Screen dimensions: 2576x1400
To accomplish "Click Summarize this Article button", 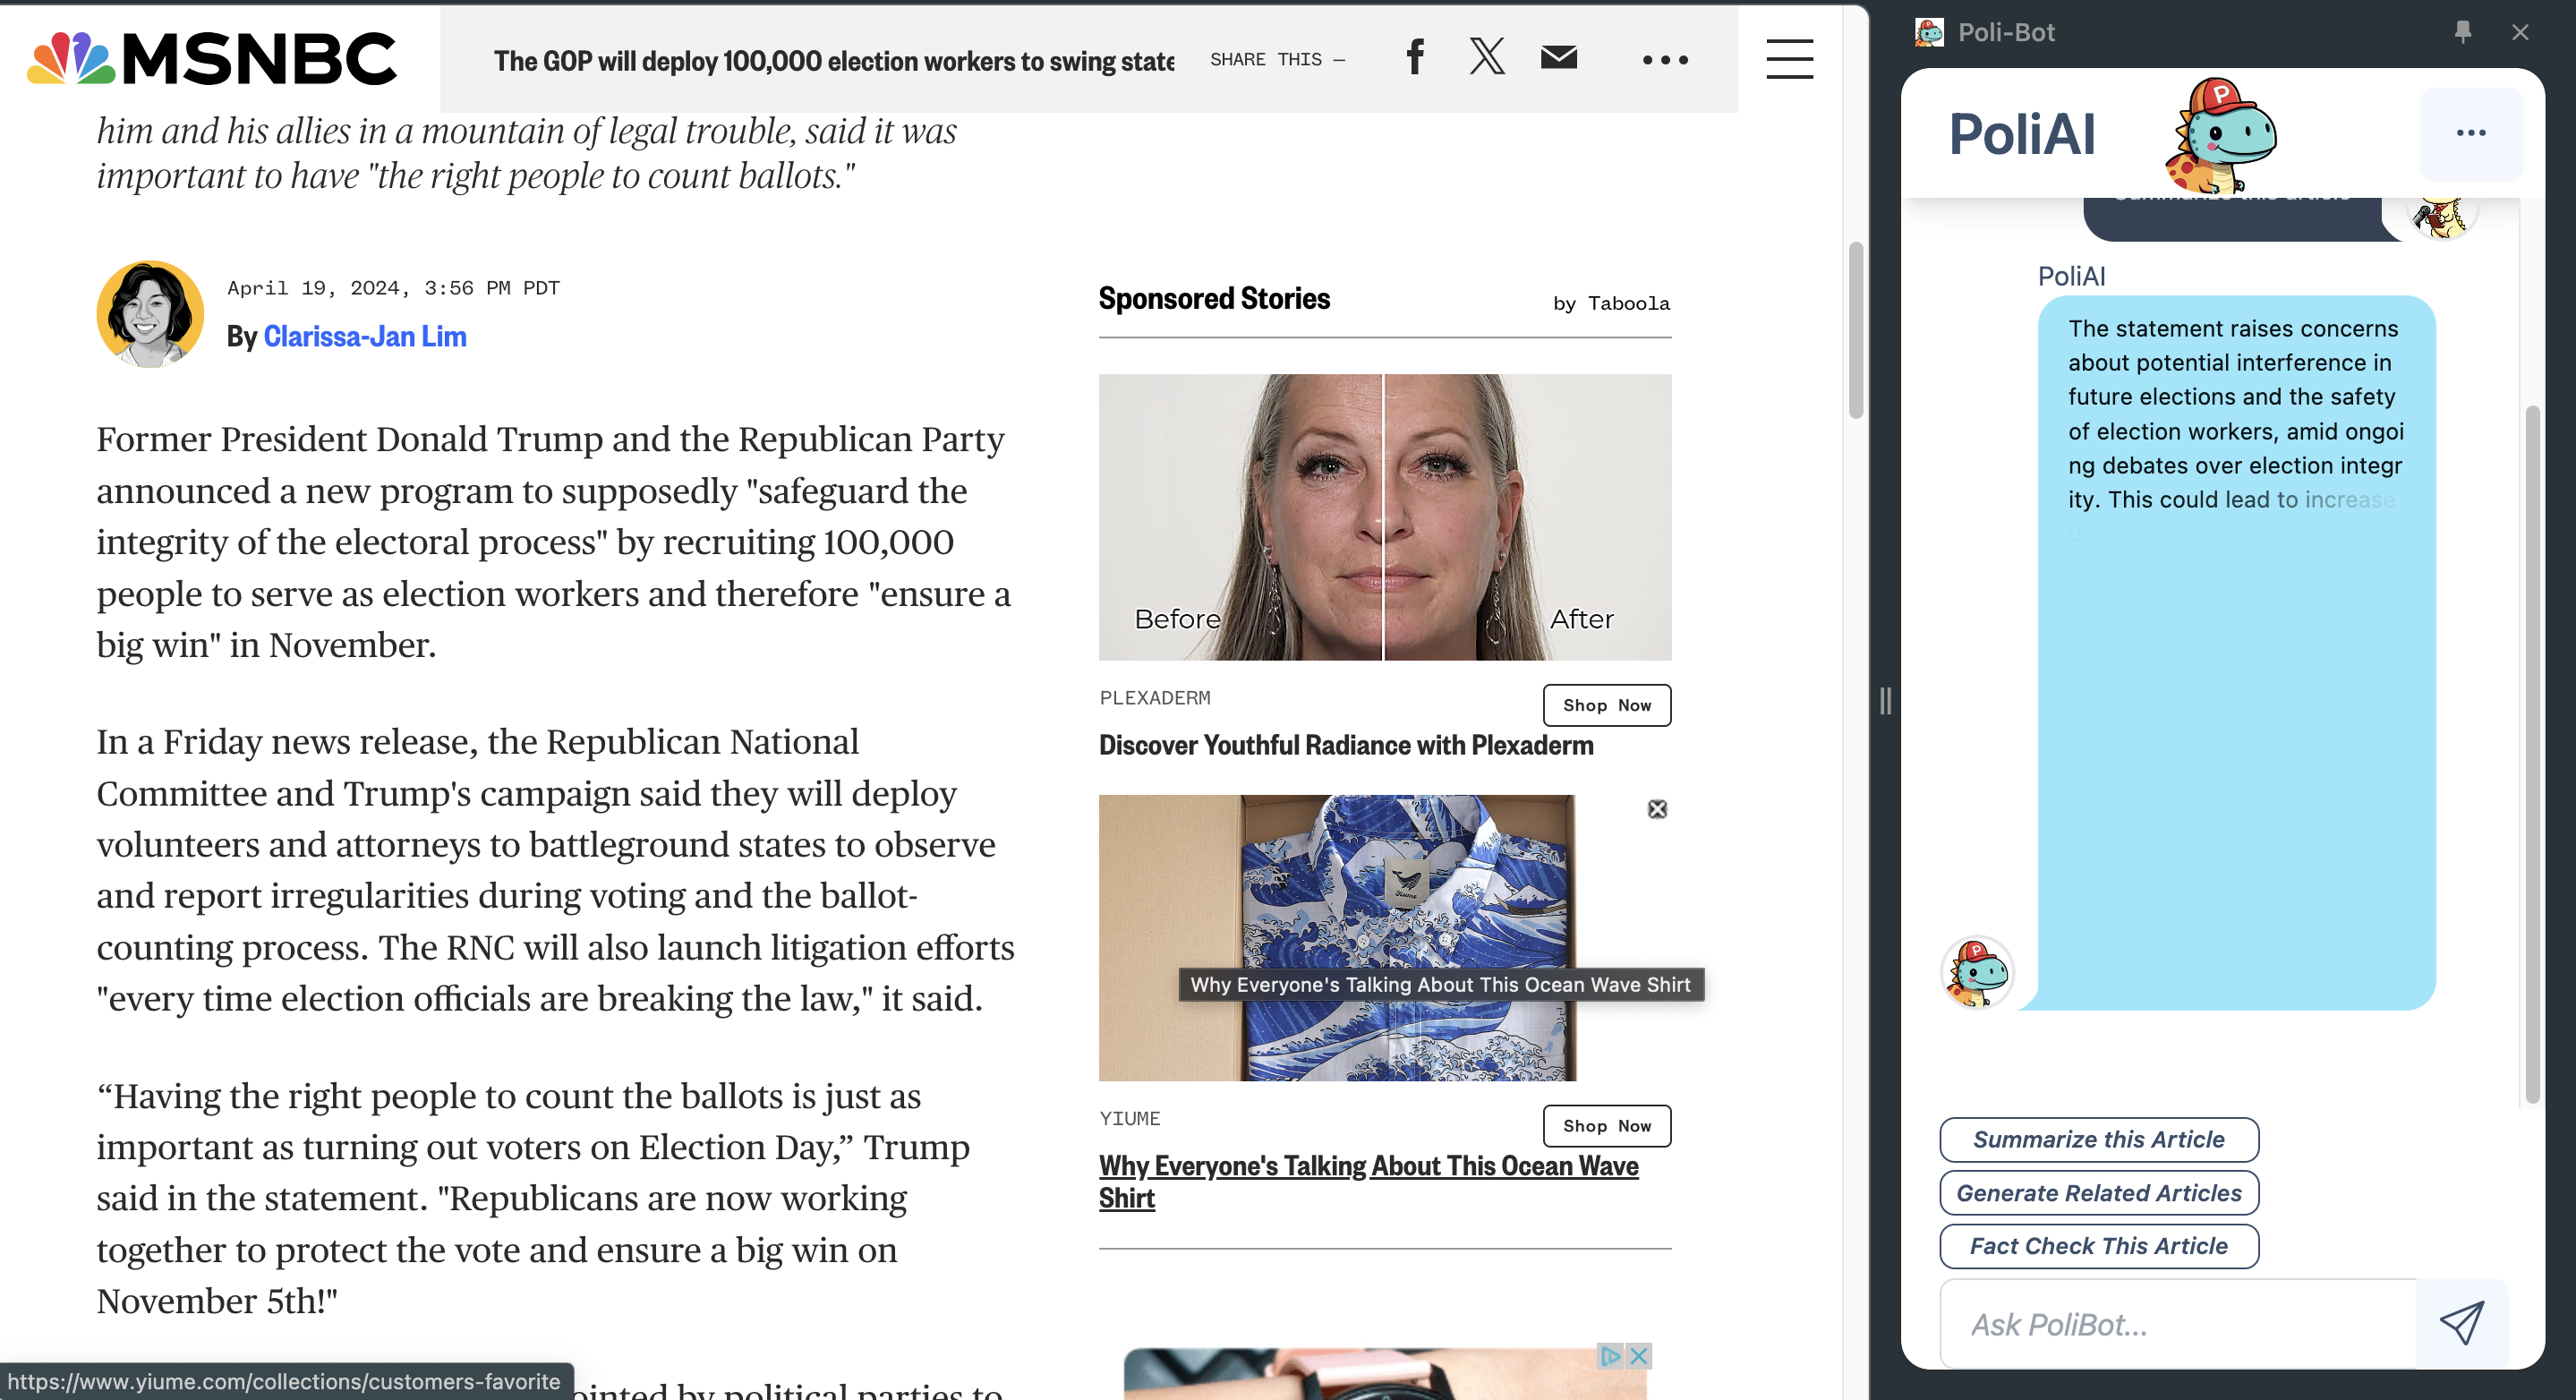I will coord(2098,1140).
